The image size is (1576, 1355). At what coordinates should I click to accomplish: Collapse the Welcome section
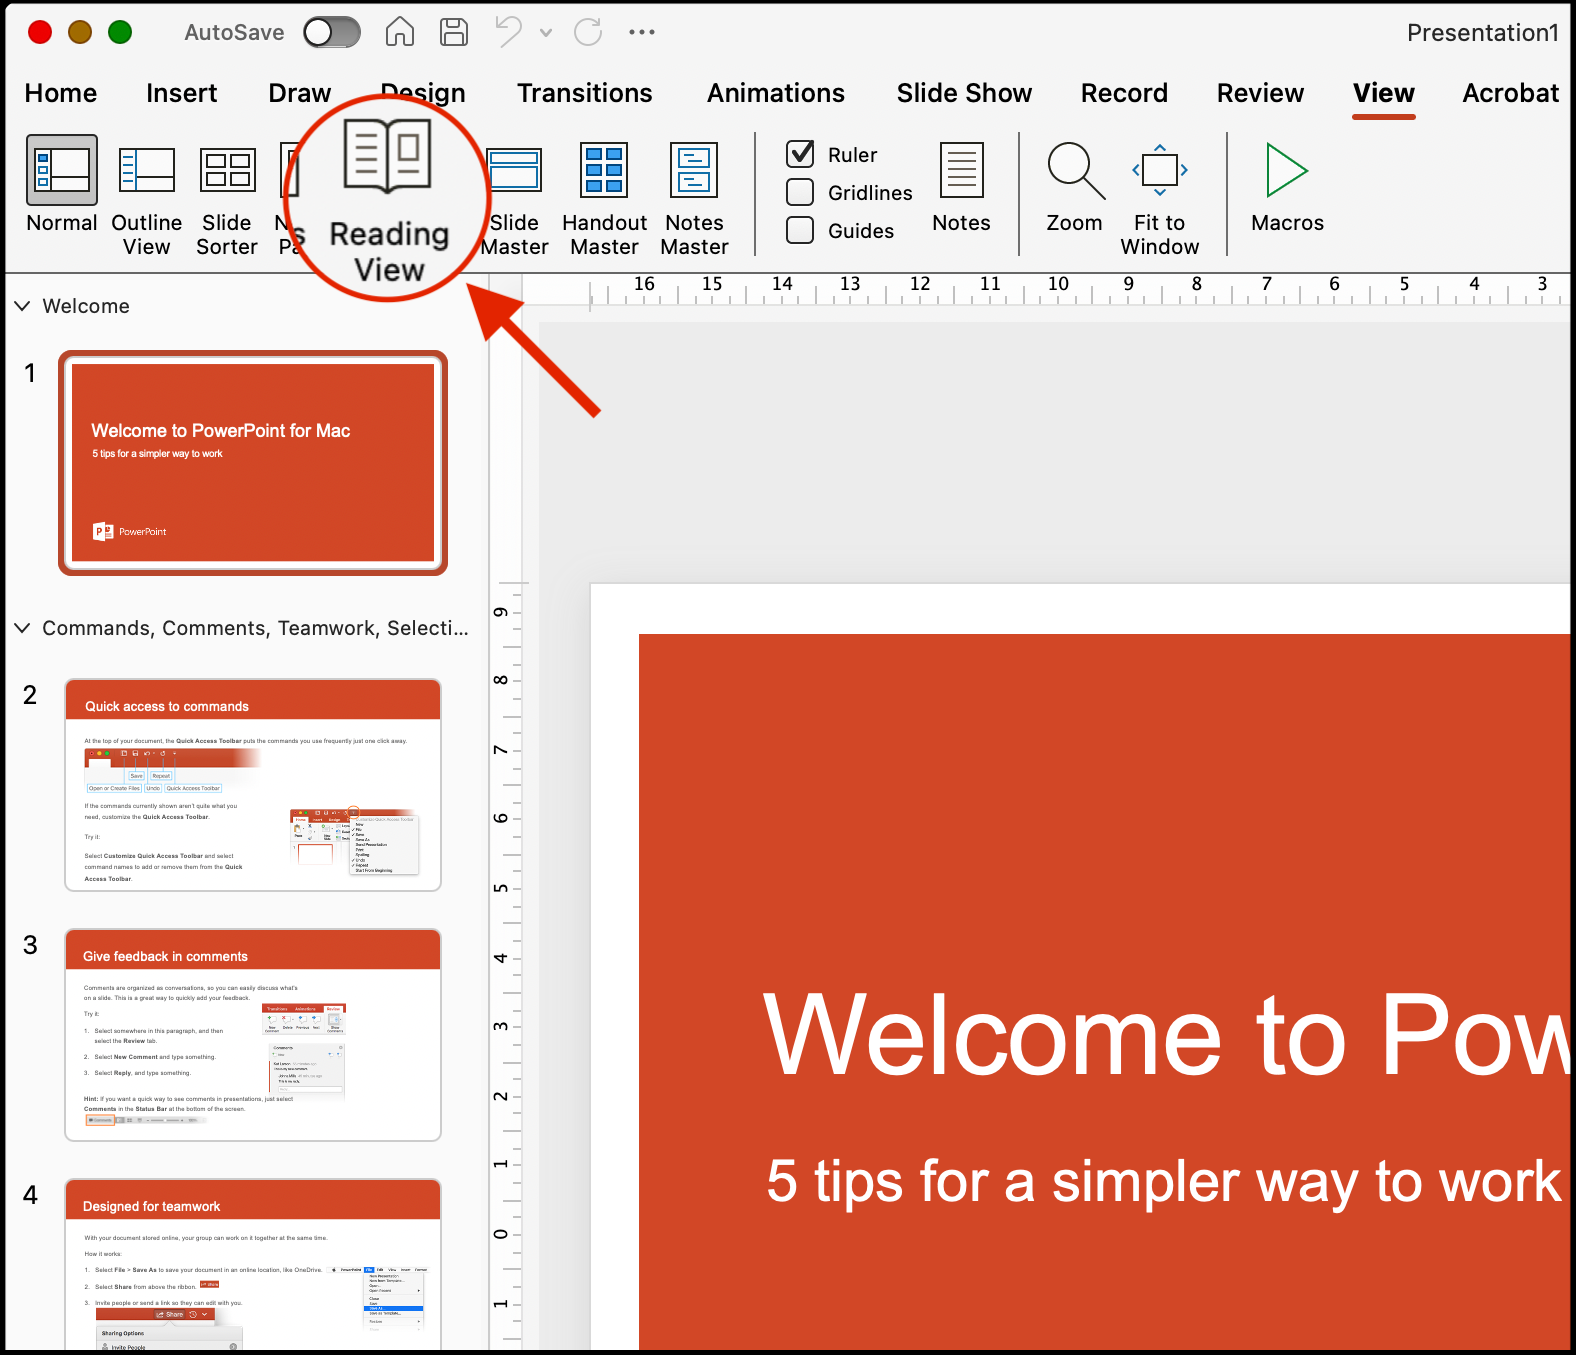tap(22, 305)
